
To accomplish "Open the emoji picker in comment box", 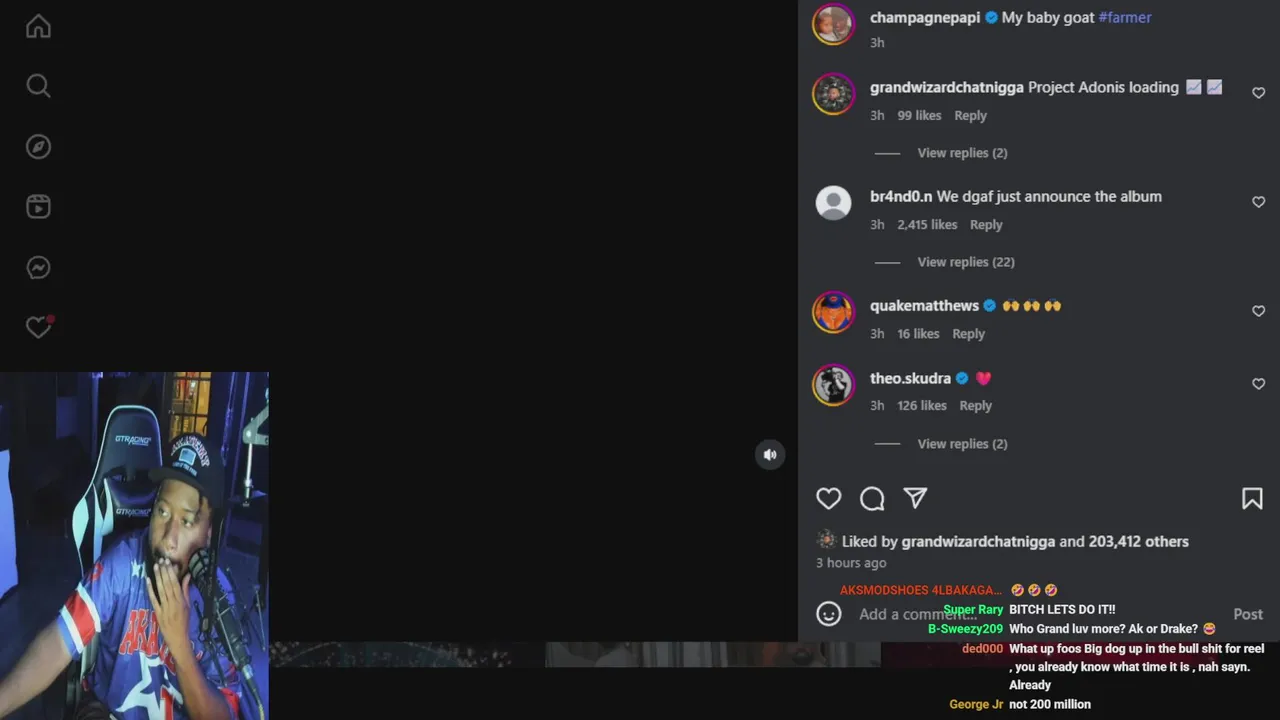I will (829, 614).
